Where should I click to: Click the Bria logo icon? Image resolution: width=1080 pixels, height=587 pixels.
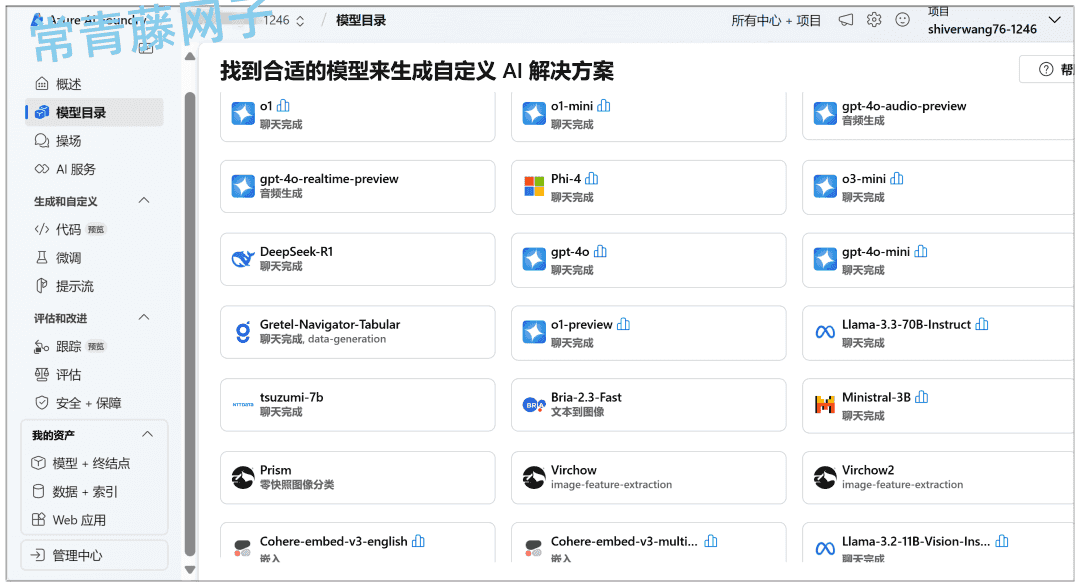[x=534, y=405]
